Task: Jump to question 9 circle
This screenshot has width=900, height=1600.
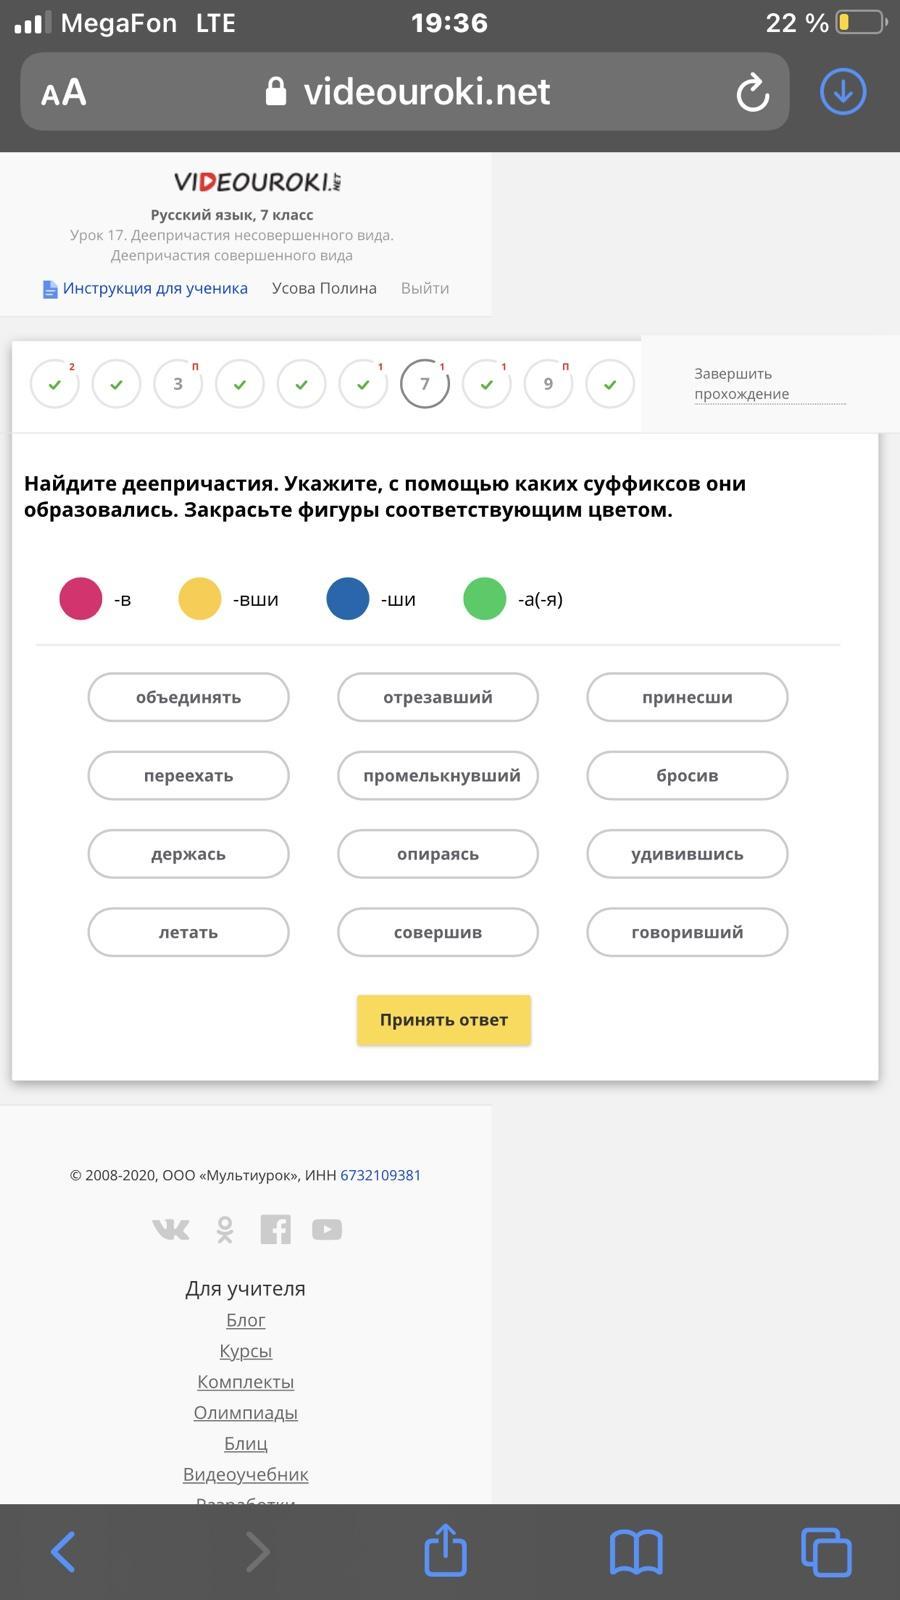Action: click(548, 384)
